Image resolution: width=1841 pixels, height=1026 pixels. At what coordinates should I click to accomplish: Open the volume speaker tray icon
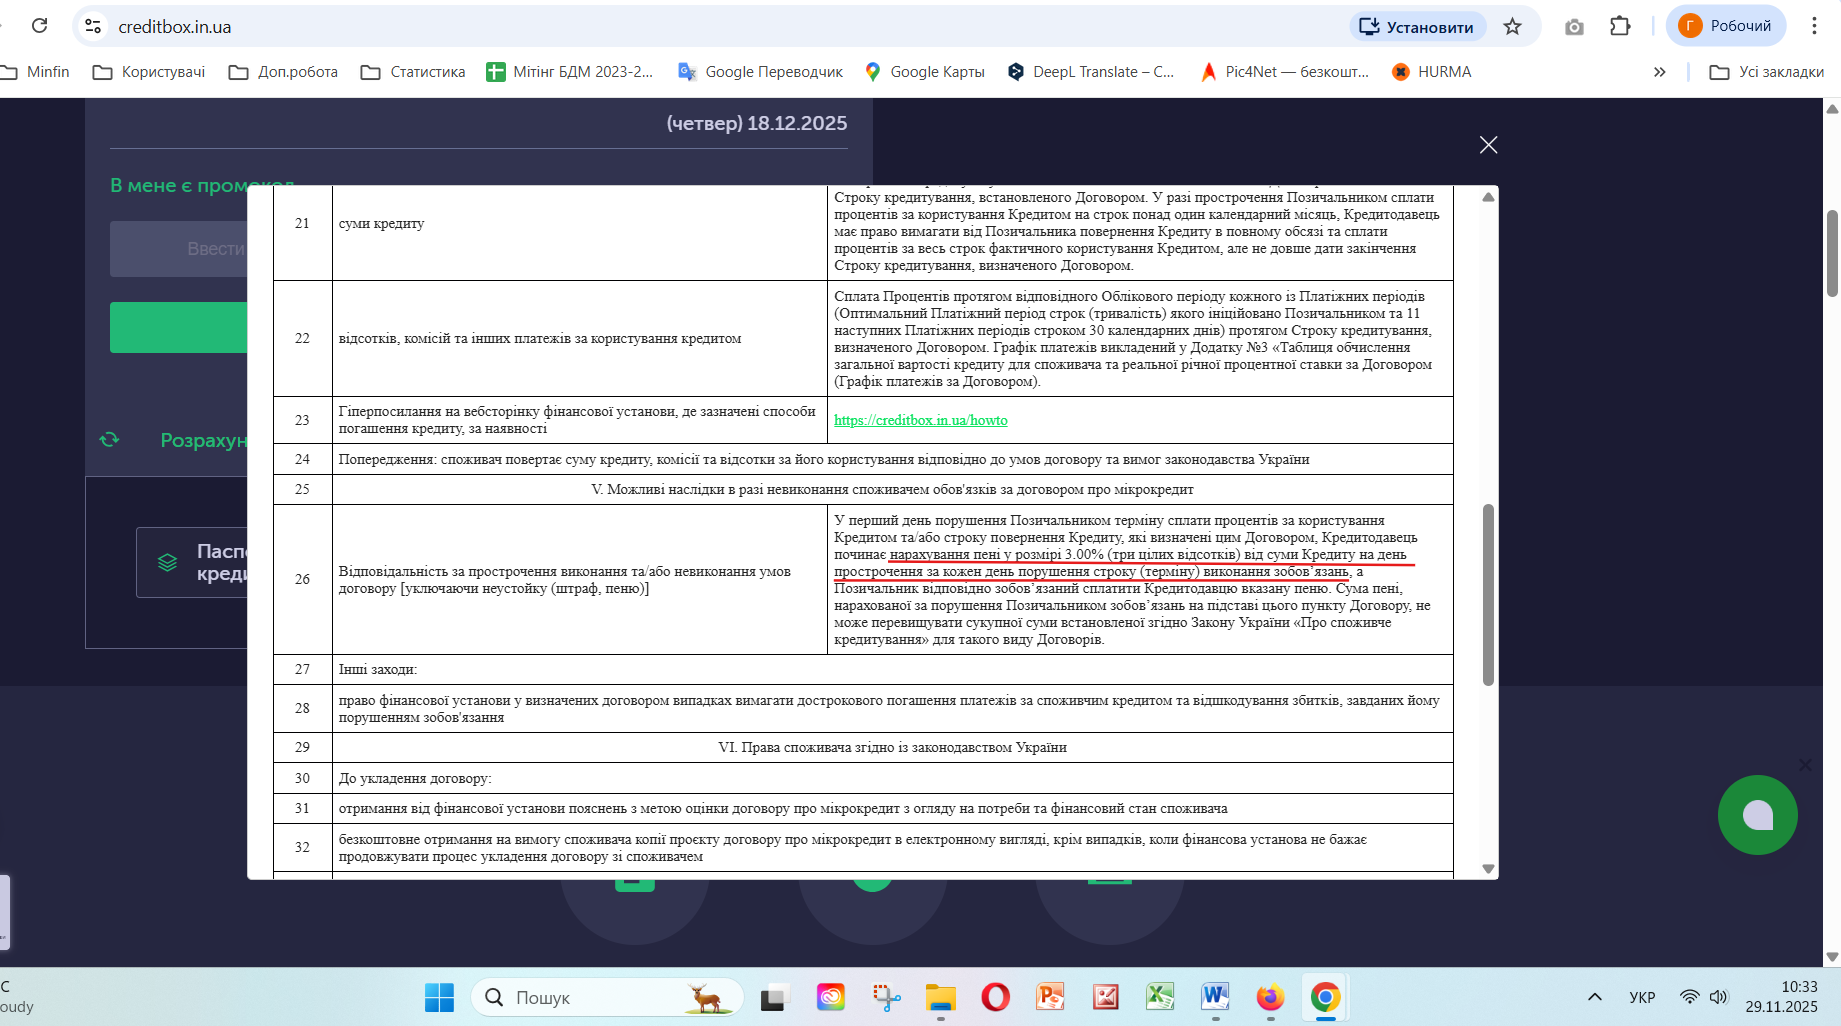[x=1718, y=997]
